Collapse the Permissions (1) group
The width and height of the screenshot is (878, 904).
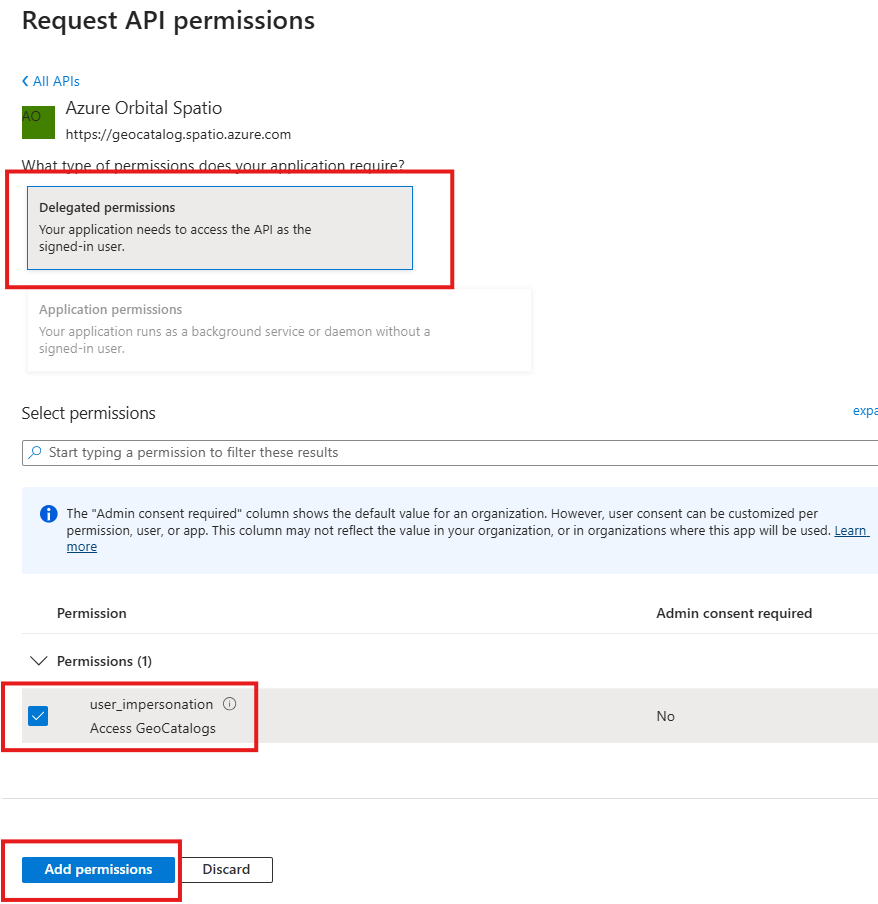pos(40,661)
